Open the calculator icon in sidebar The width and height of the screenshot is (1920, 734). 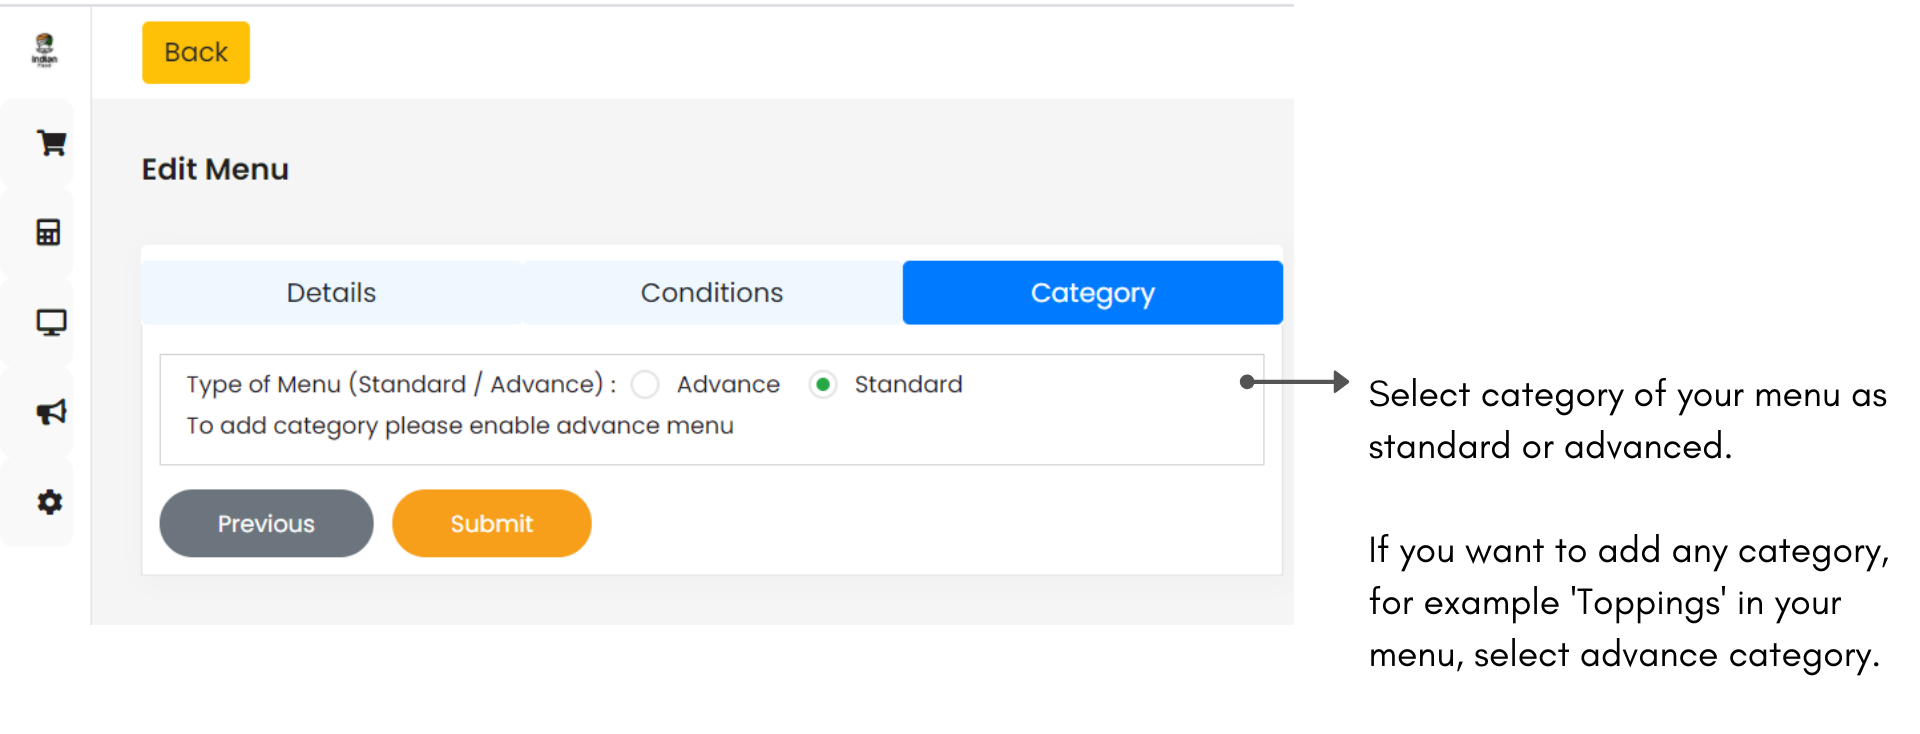pyautogui.click(x=48, y=233)
